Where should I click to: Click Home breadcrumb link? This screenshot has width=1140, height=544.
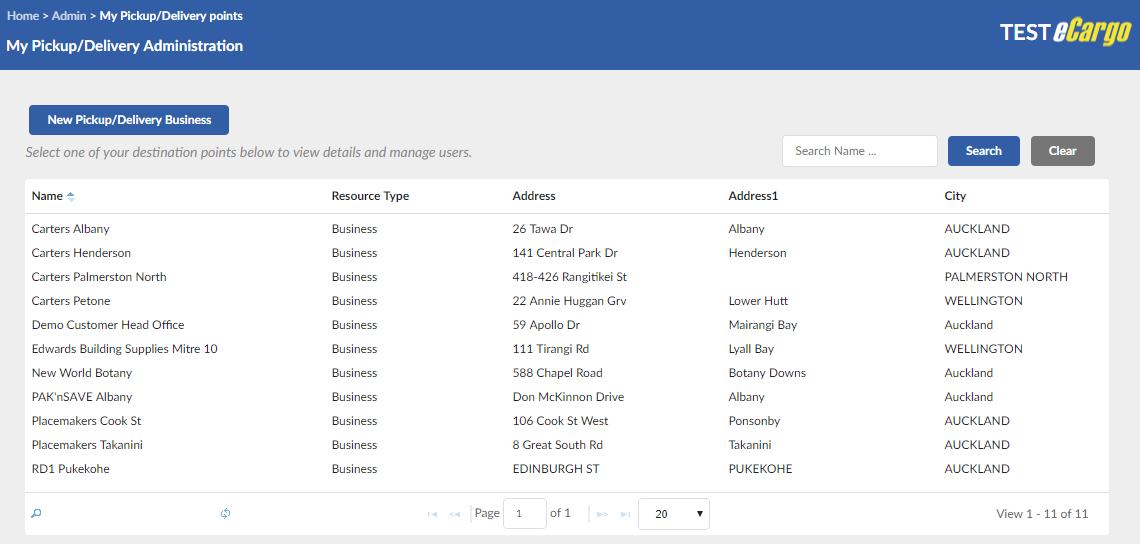click(23, 15)
